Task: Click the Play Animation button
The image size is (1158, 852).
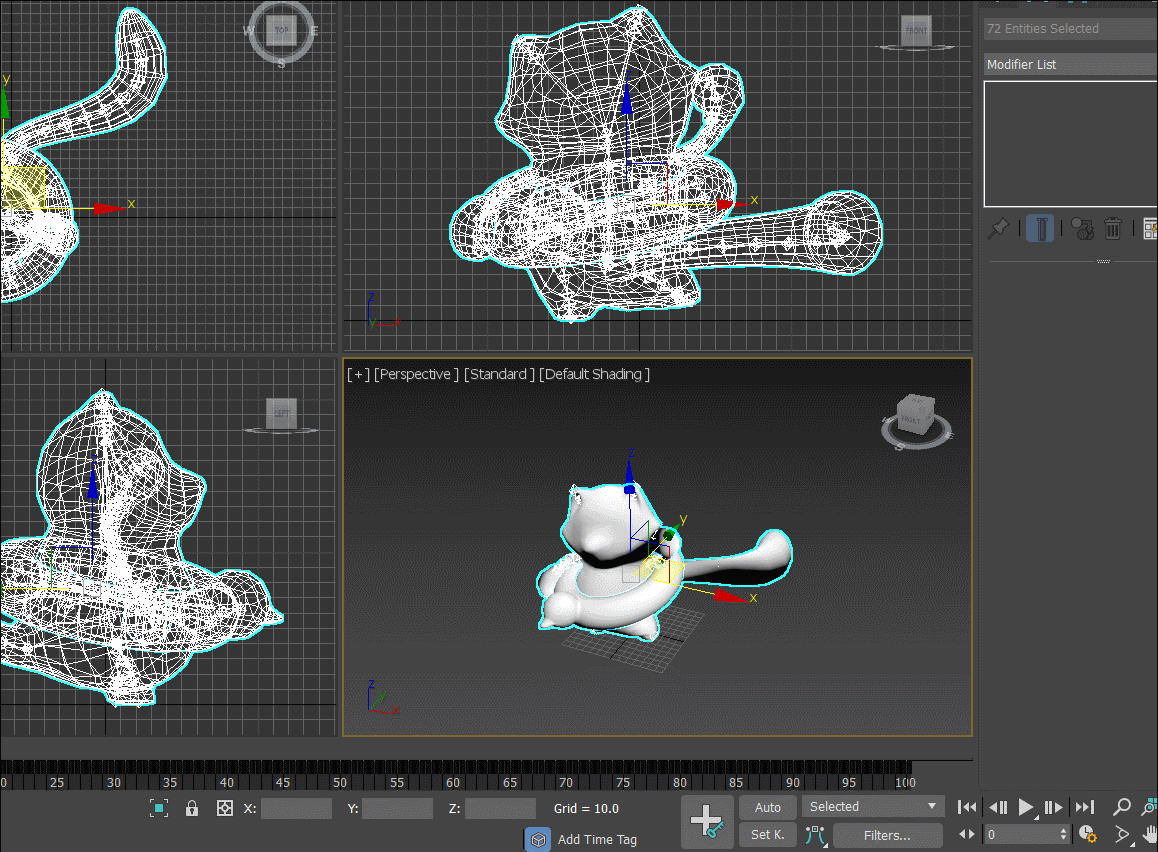Action: [1026, 807]
